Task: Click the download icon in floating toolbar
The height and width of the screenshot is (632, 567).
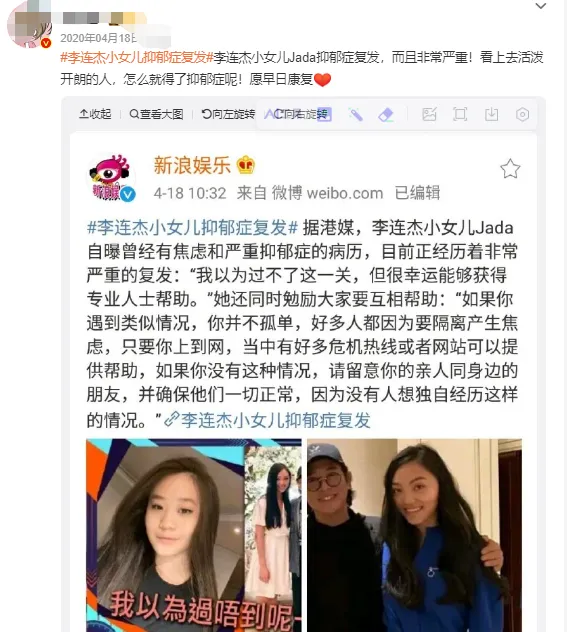Action: 491,114
